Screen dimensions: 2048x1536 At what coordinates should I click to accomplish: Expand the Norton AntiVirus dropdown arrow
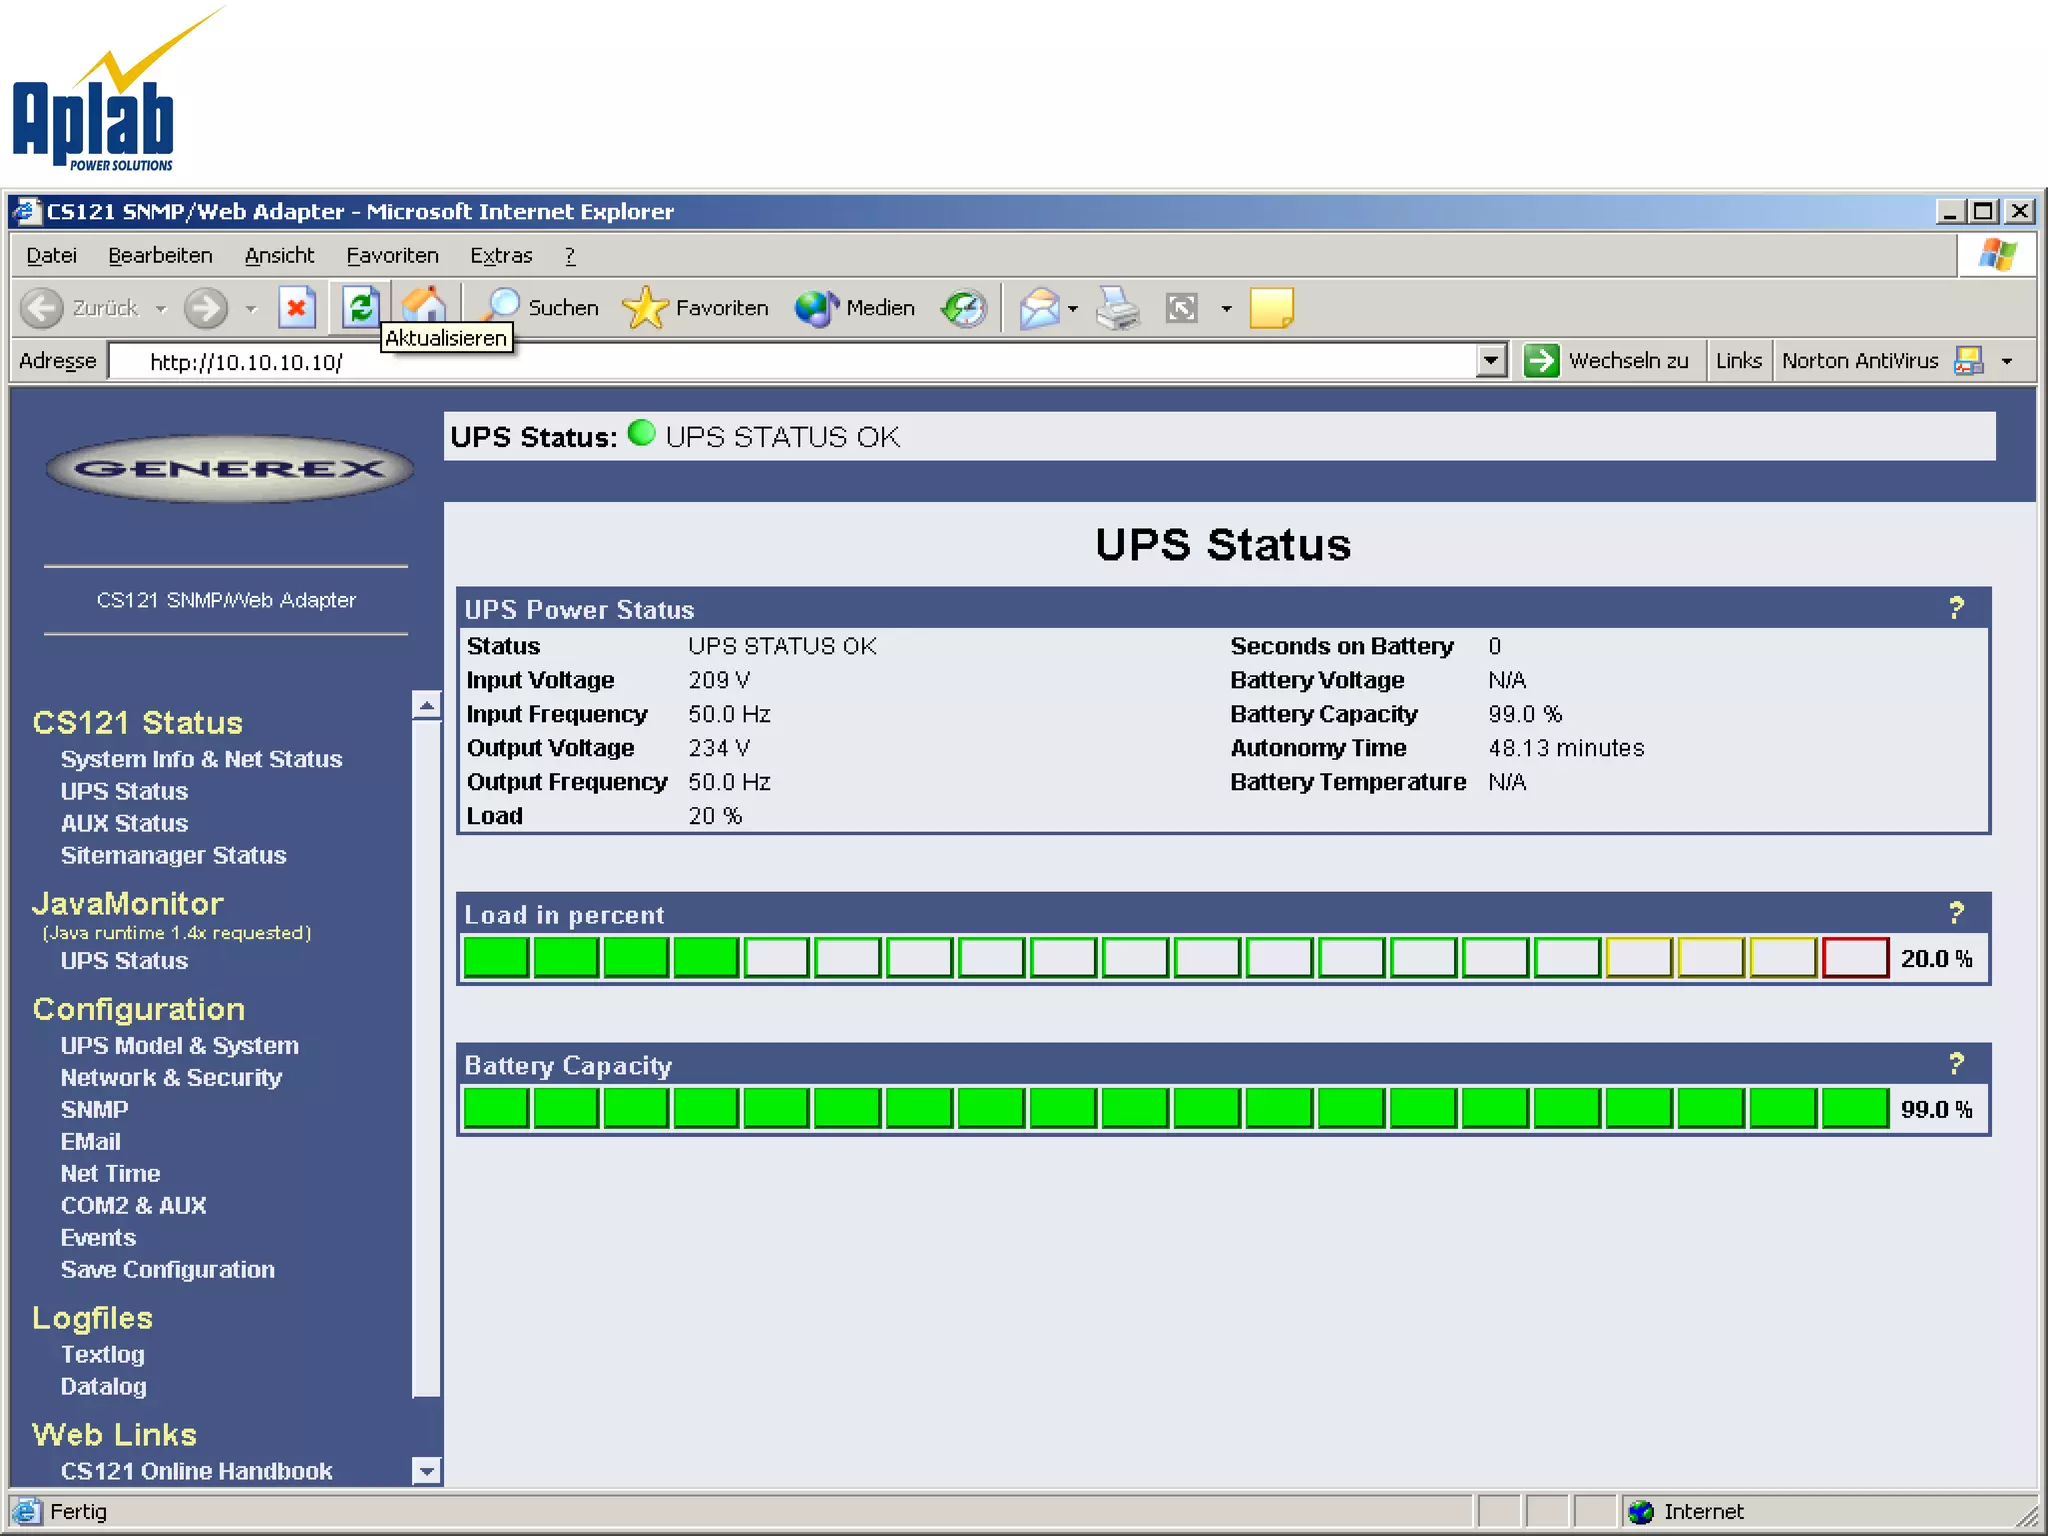coord(2006,361)
